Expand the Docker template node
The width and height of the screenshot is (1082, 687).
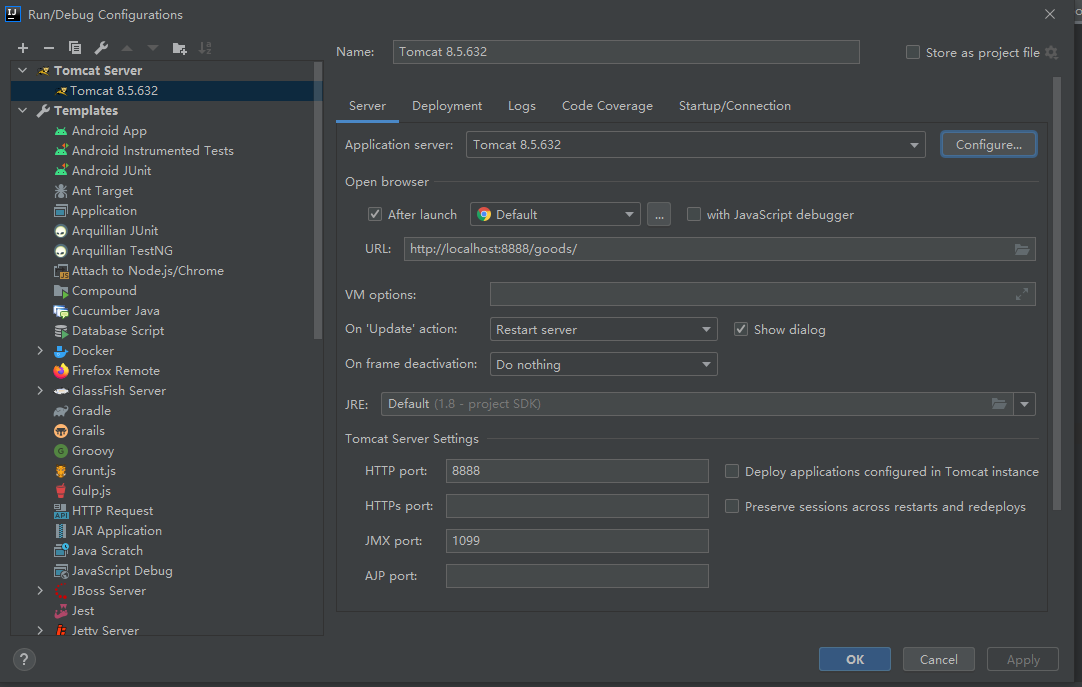coord(40,351)
